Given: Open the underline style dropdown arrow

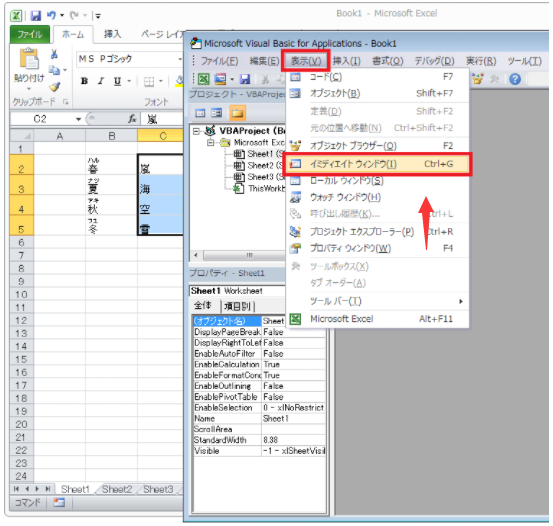Looking at the screenshot, I should tap(129, 81).
